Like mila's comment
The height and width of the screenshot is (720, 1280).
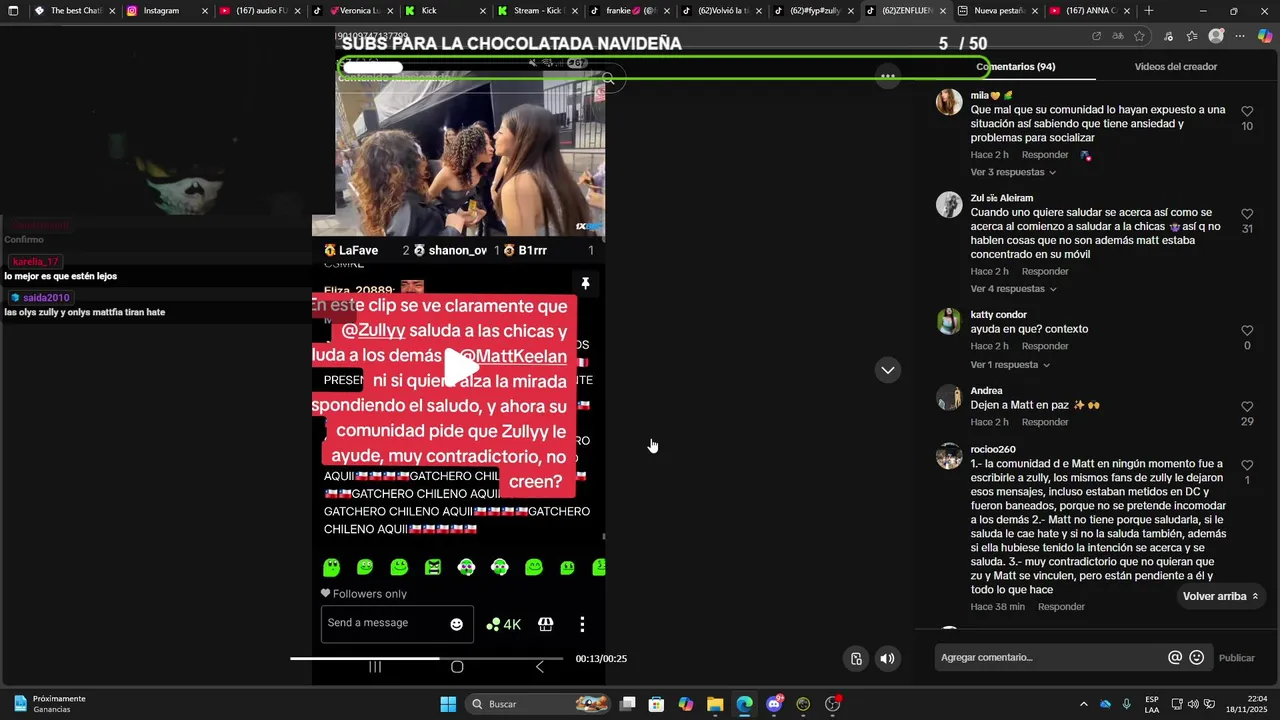[x=1247, y=112]
